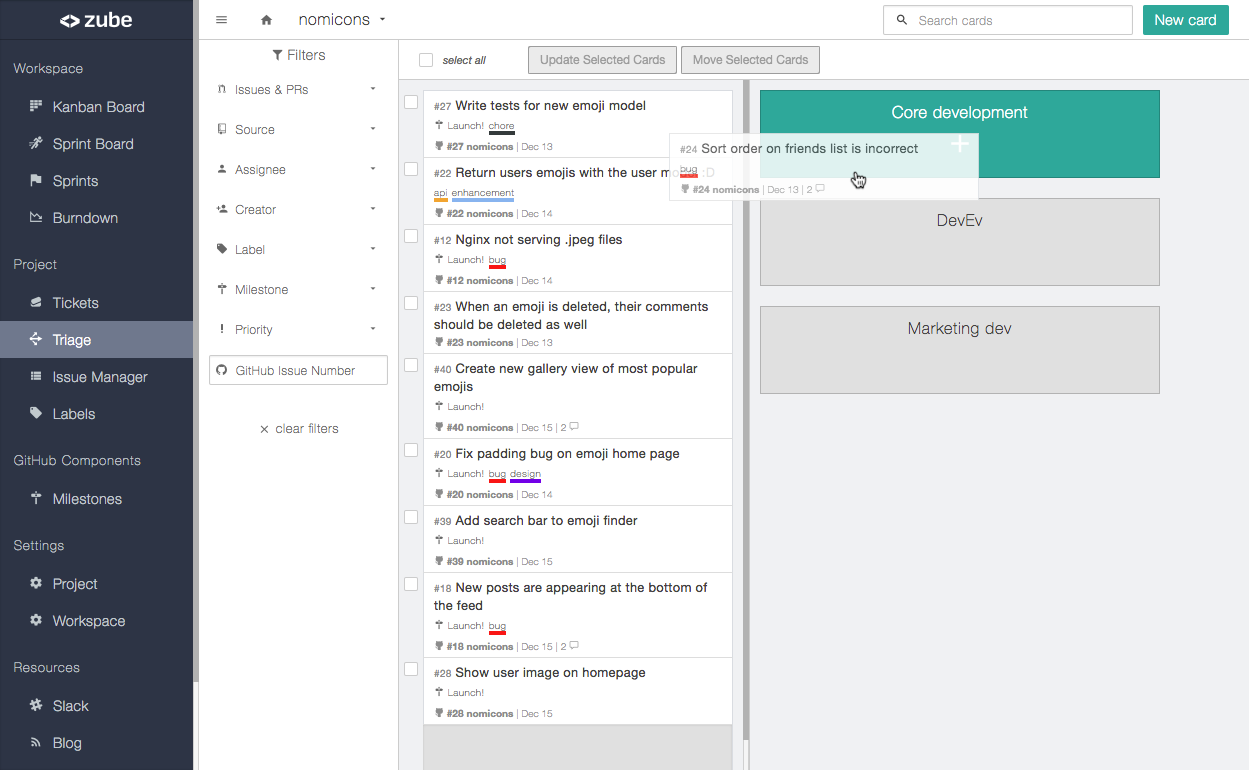This screenshot has height=770, width=1249.
Task: Click the Triage arrows icon
Action: [x=36, y=339]
